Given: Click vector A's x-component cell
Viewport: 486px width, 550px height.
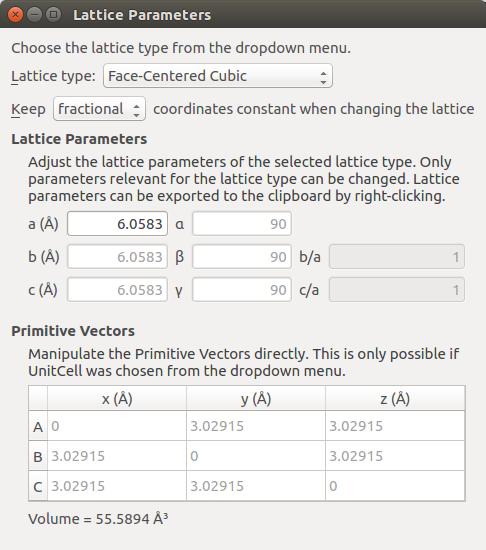Looking at the screenshot, I should pyautogui.click(x=117, y=426).
